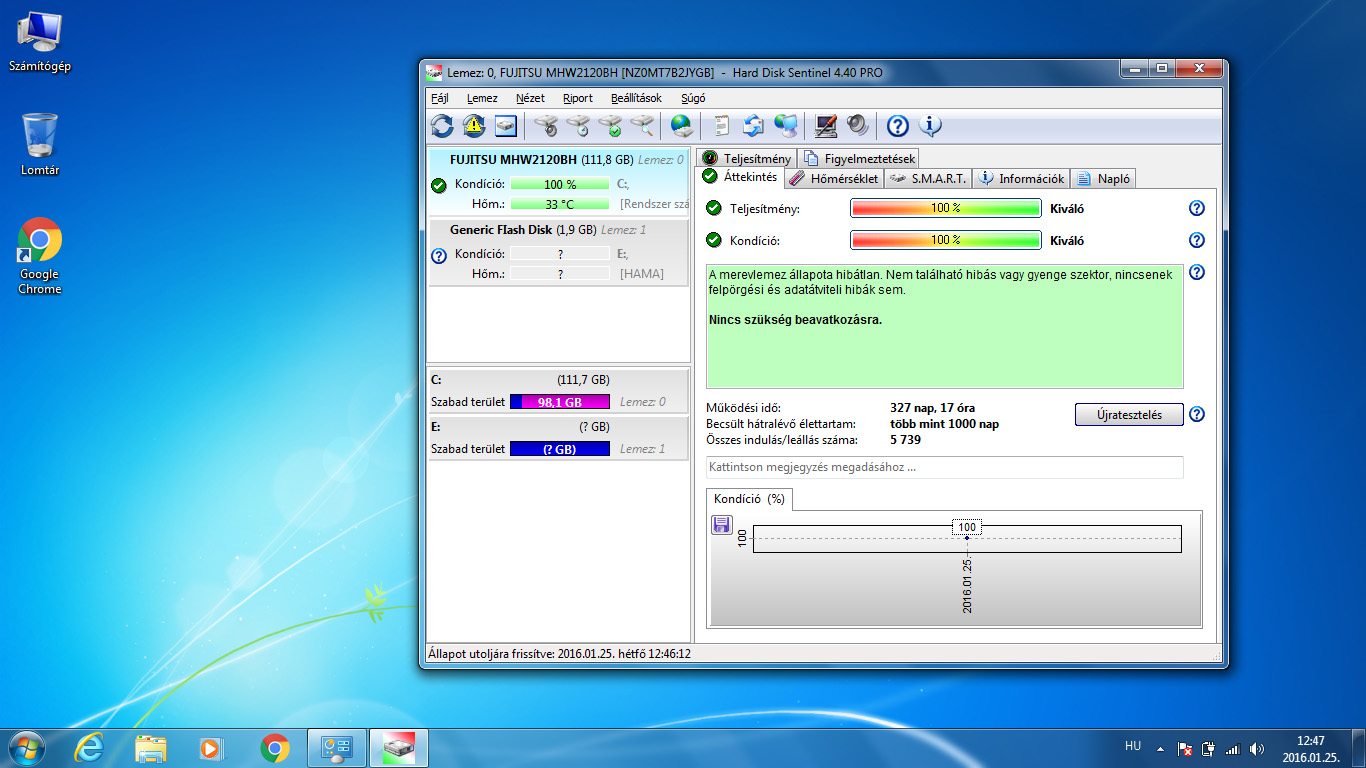Click the envelope send-report toolbar icon
1366x768 pixels.
tap(753, 126)
